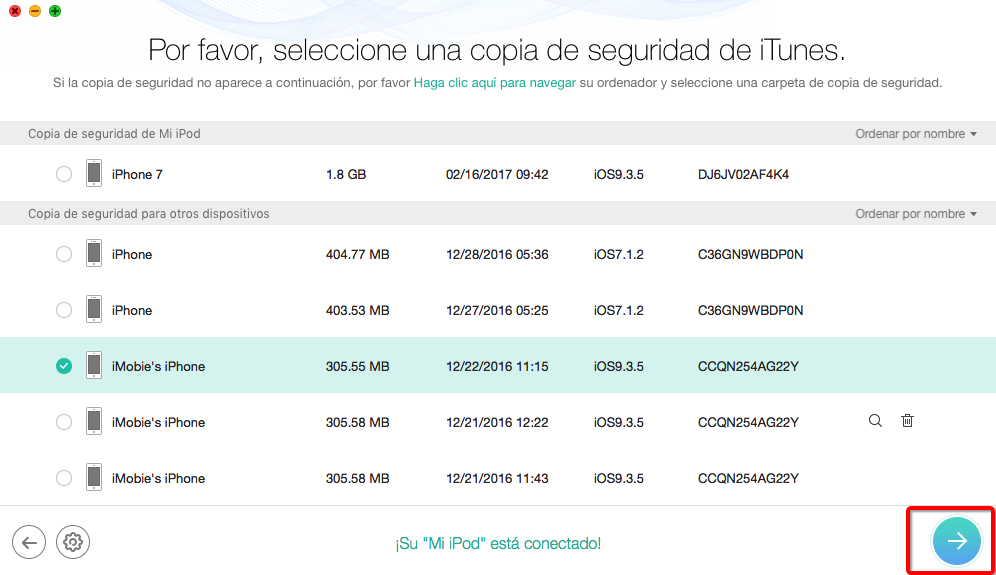The height and width of the screenshot is (575, 996).
Task: Click the 1.8 GB size value
Action: [x=346, y=175]
